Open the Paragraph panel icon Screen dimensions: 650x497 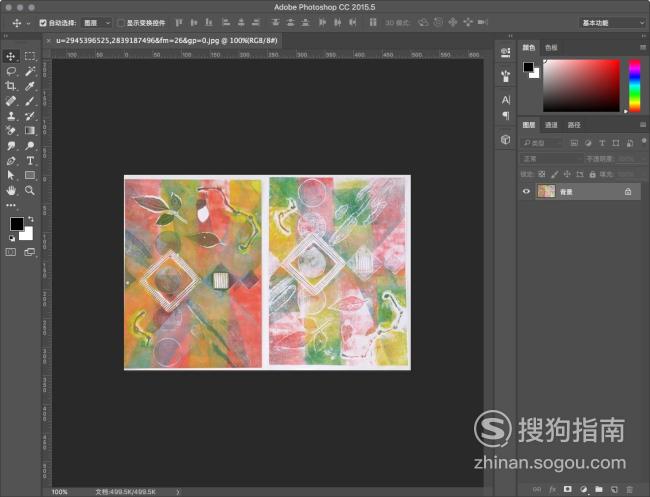coord(506,115)
